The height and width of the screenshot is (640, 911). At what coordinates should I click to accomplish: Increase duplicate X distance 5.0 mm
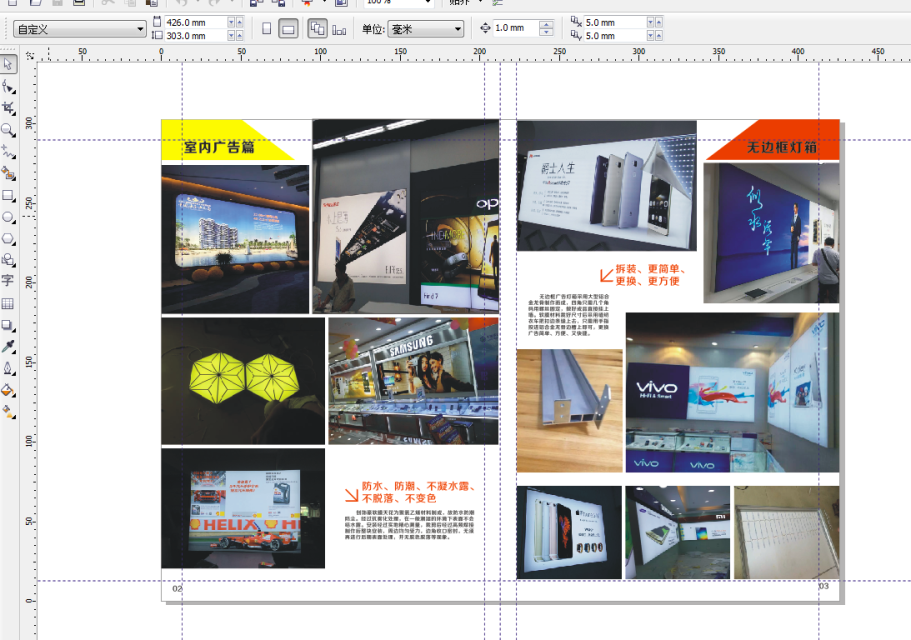pos(659,22)
